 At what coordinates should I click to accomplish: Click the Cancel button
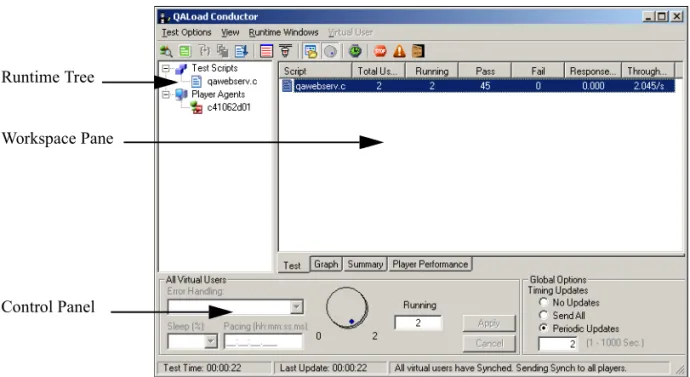[x=489, y=343]
